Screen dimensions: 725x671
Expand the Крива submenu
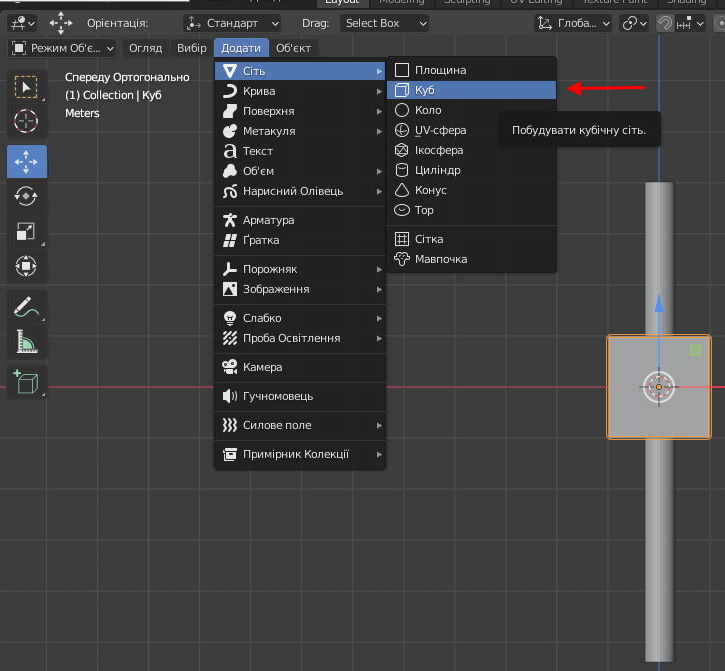301,91
